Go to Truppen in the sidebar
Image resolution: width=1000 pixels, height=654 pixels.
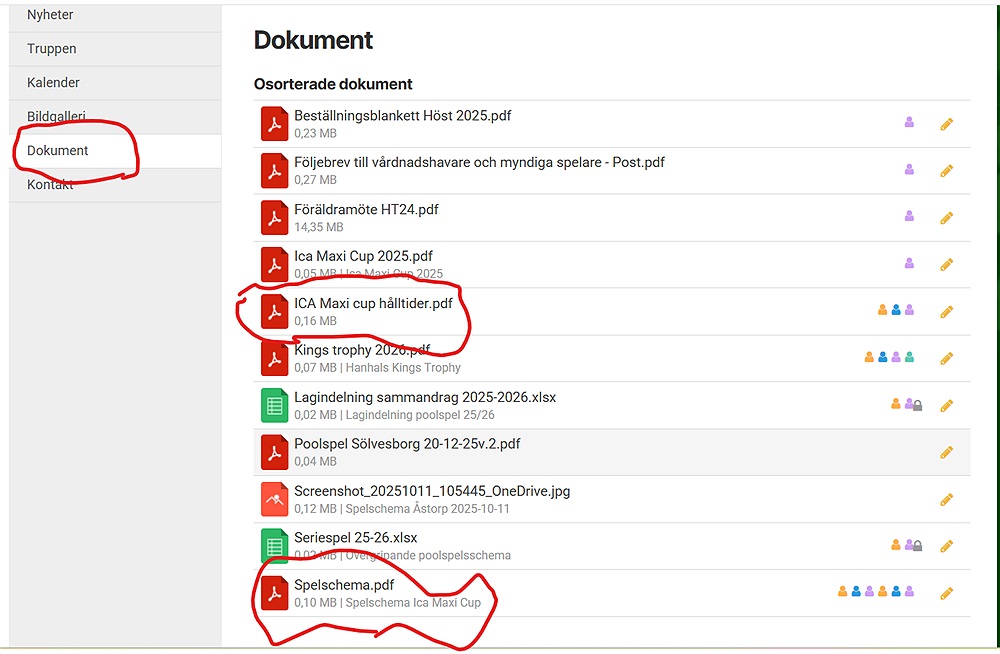pyautogui.click(x=52, y=49)
